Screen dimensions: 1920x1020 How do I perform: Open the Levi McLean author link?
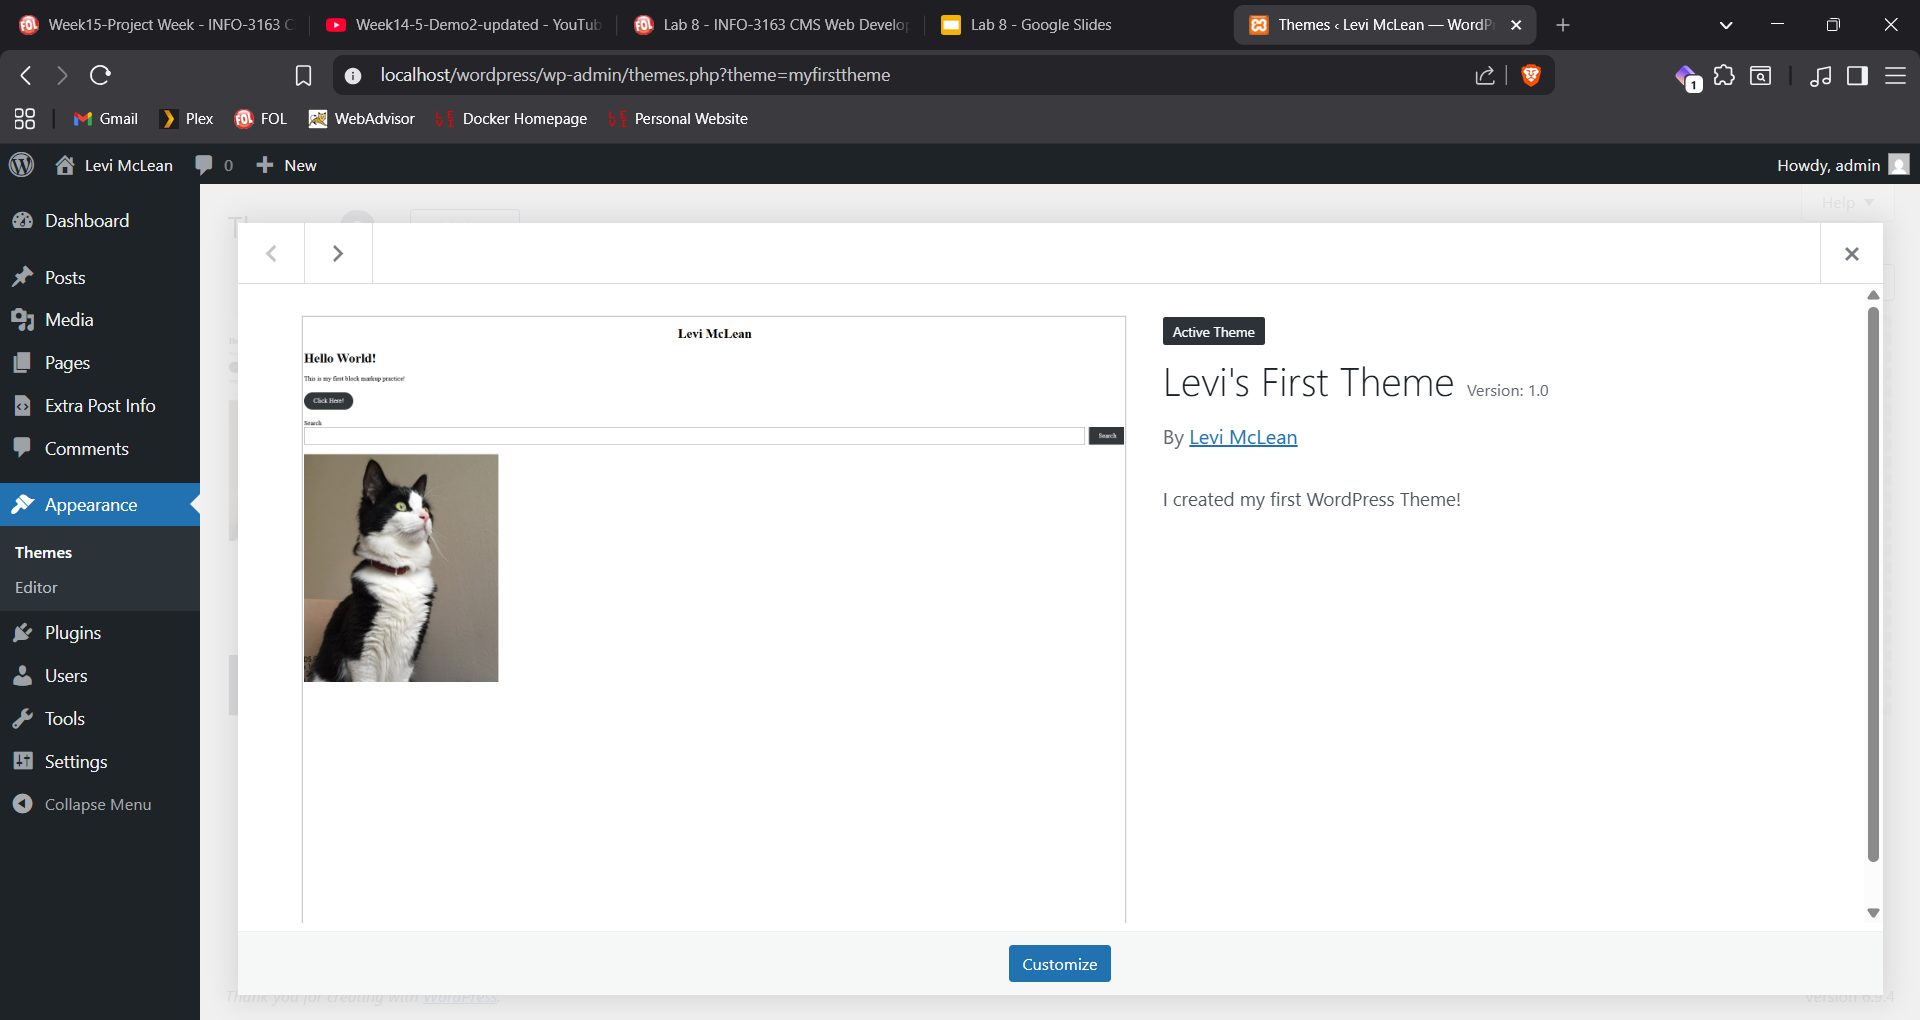tap(1242, 438)
